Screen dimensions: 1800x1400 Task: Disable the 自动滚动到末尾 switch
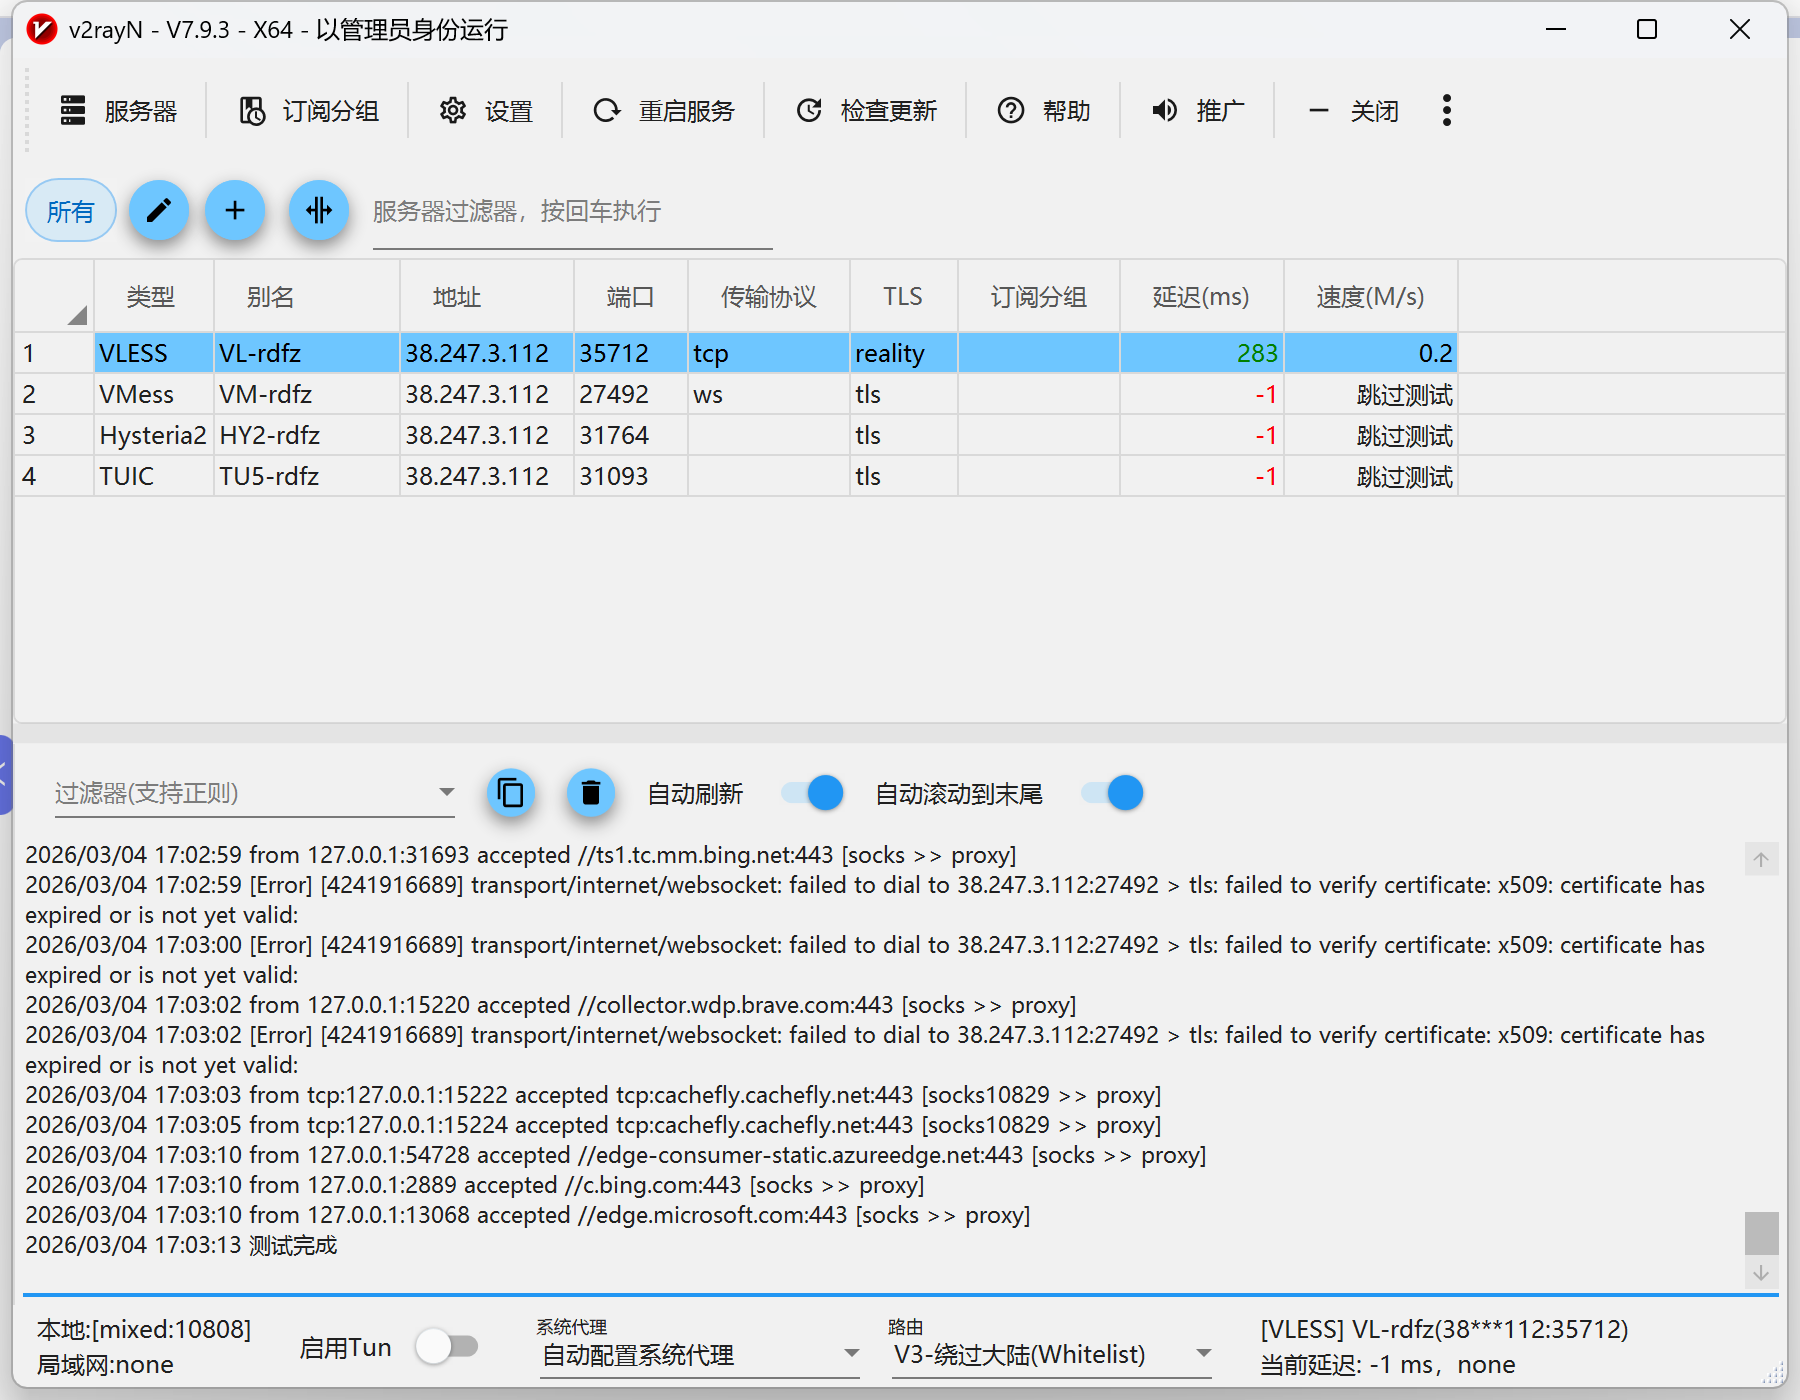pos(1112,793)
